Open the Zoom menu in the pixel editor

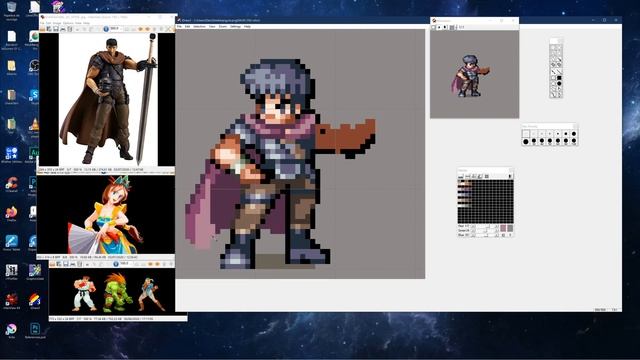[223, 27]
